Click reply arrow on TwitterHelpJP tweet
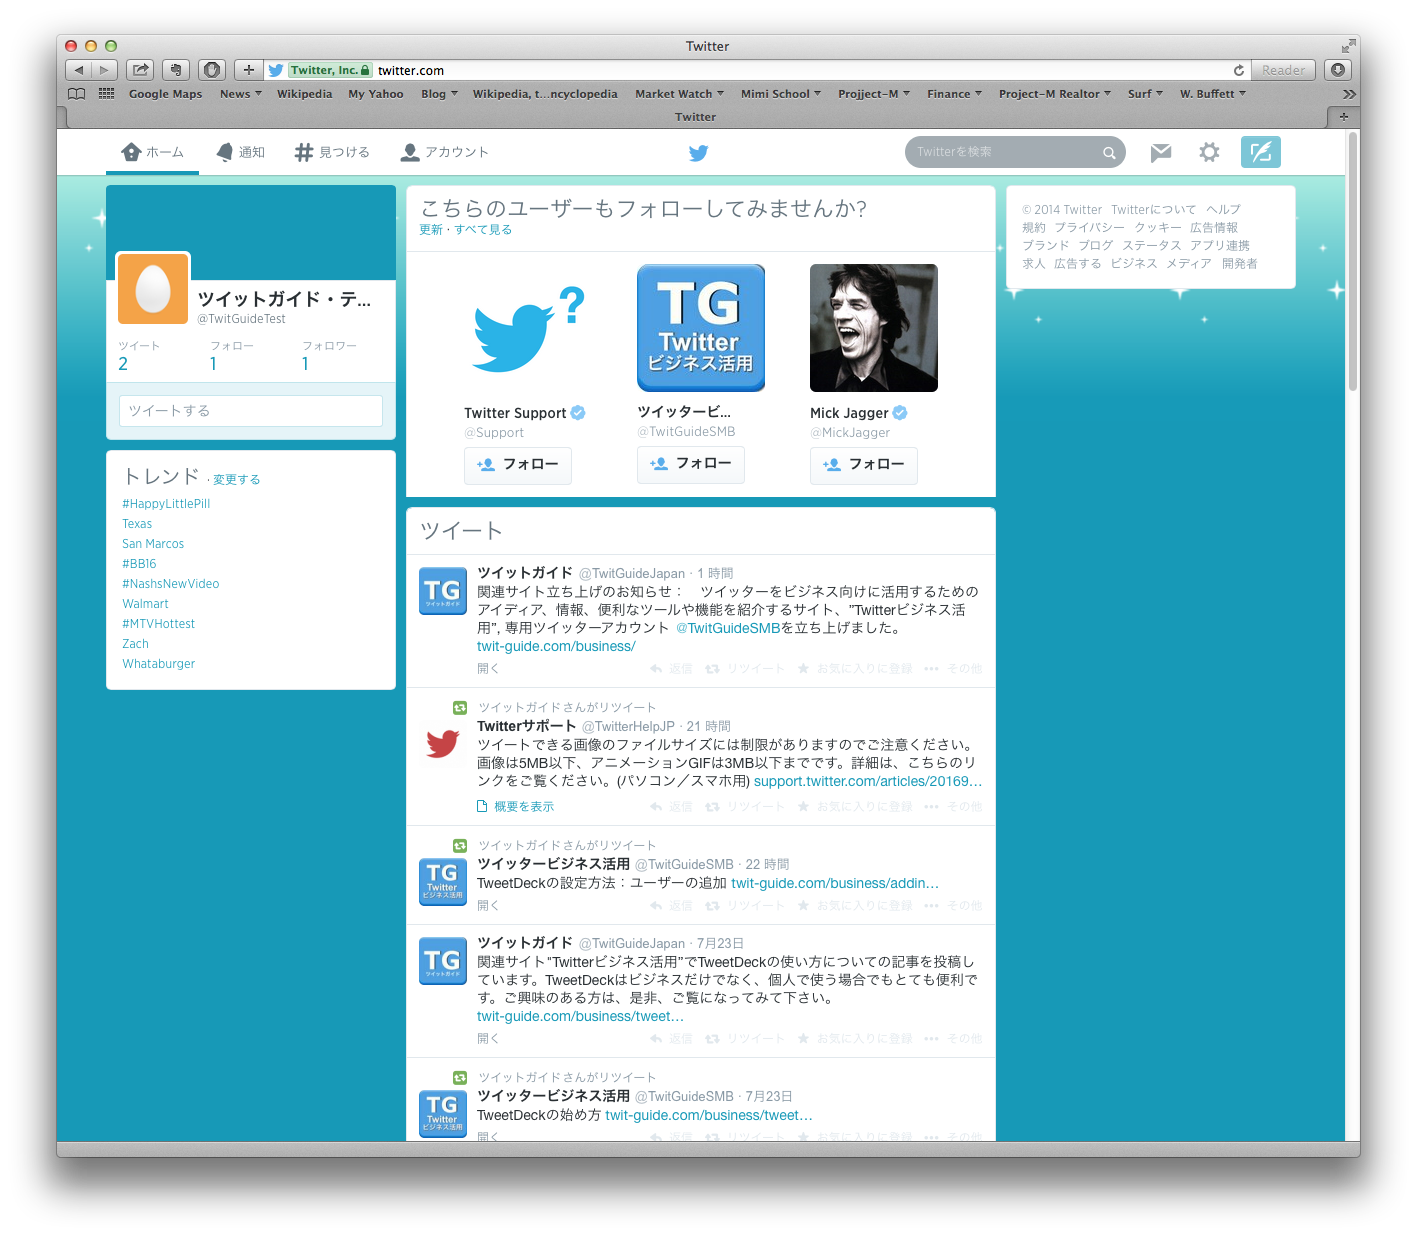This screenshot has width=1417, height=1236. 656,807
